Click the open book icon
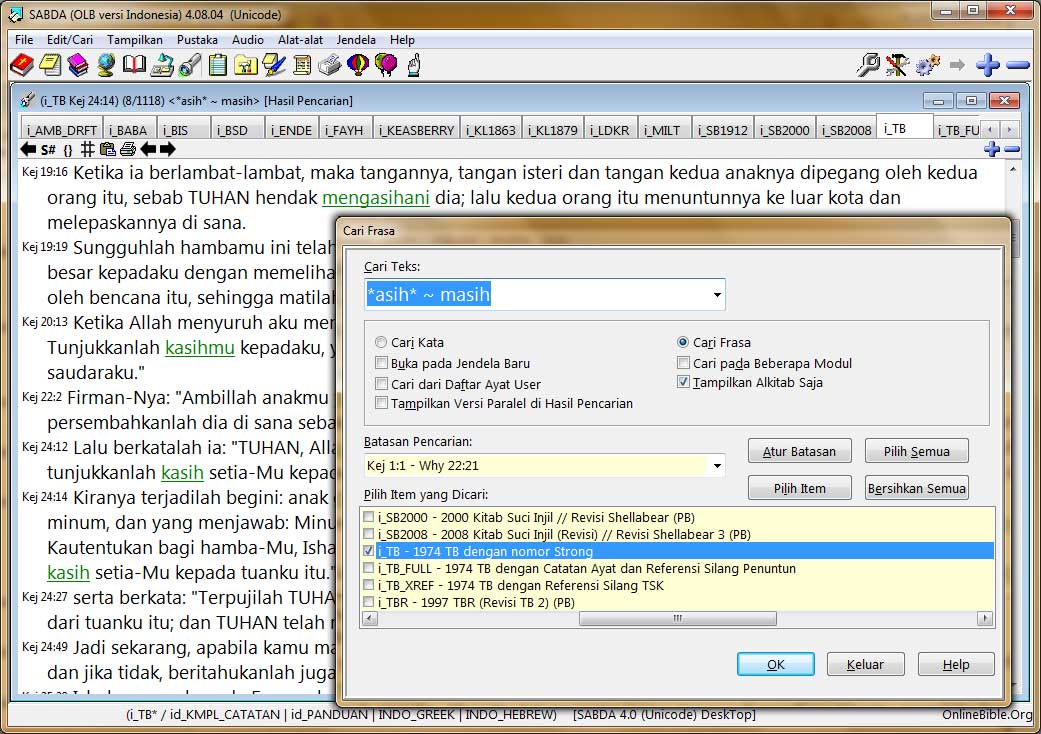This screenshot has height=734, width=1041. click(134, 65)
